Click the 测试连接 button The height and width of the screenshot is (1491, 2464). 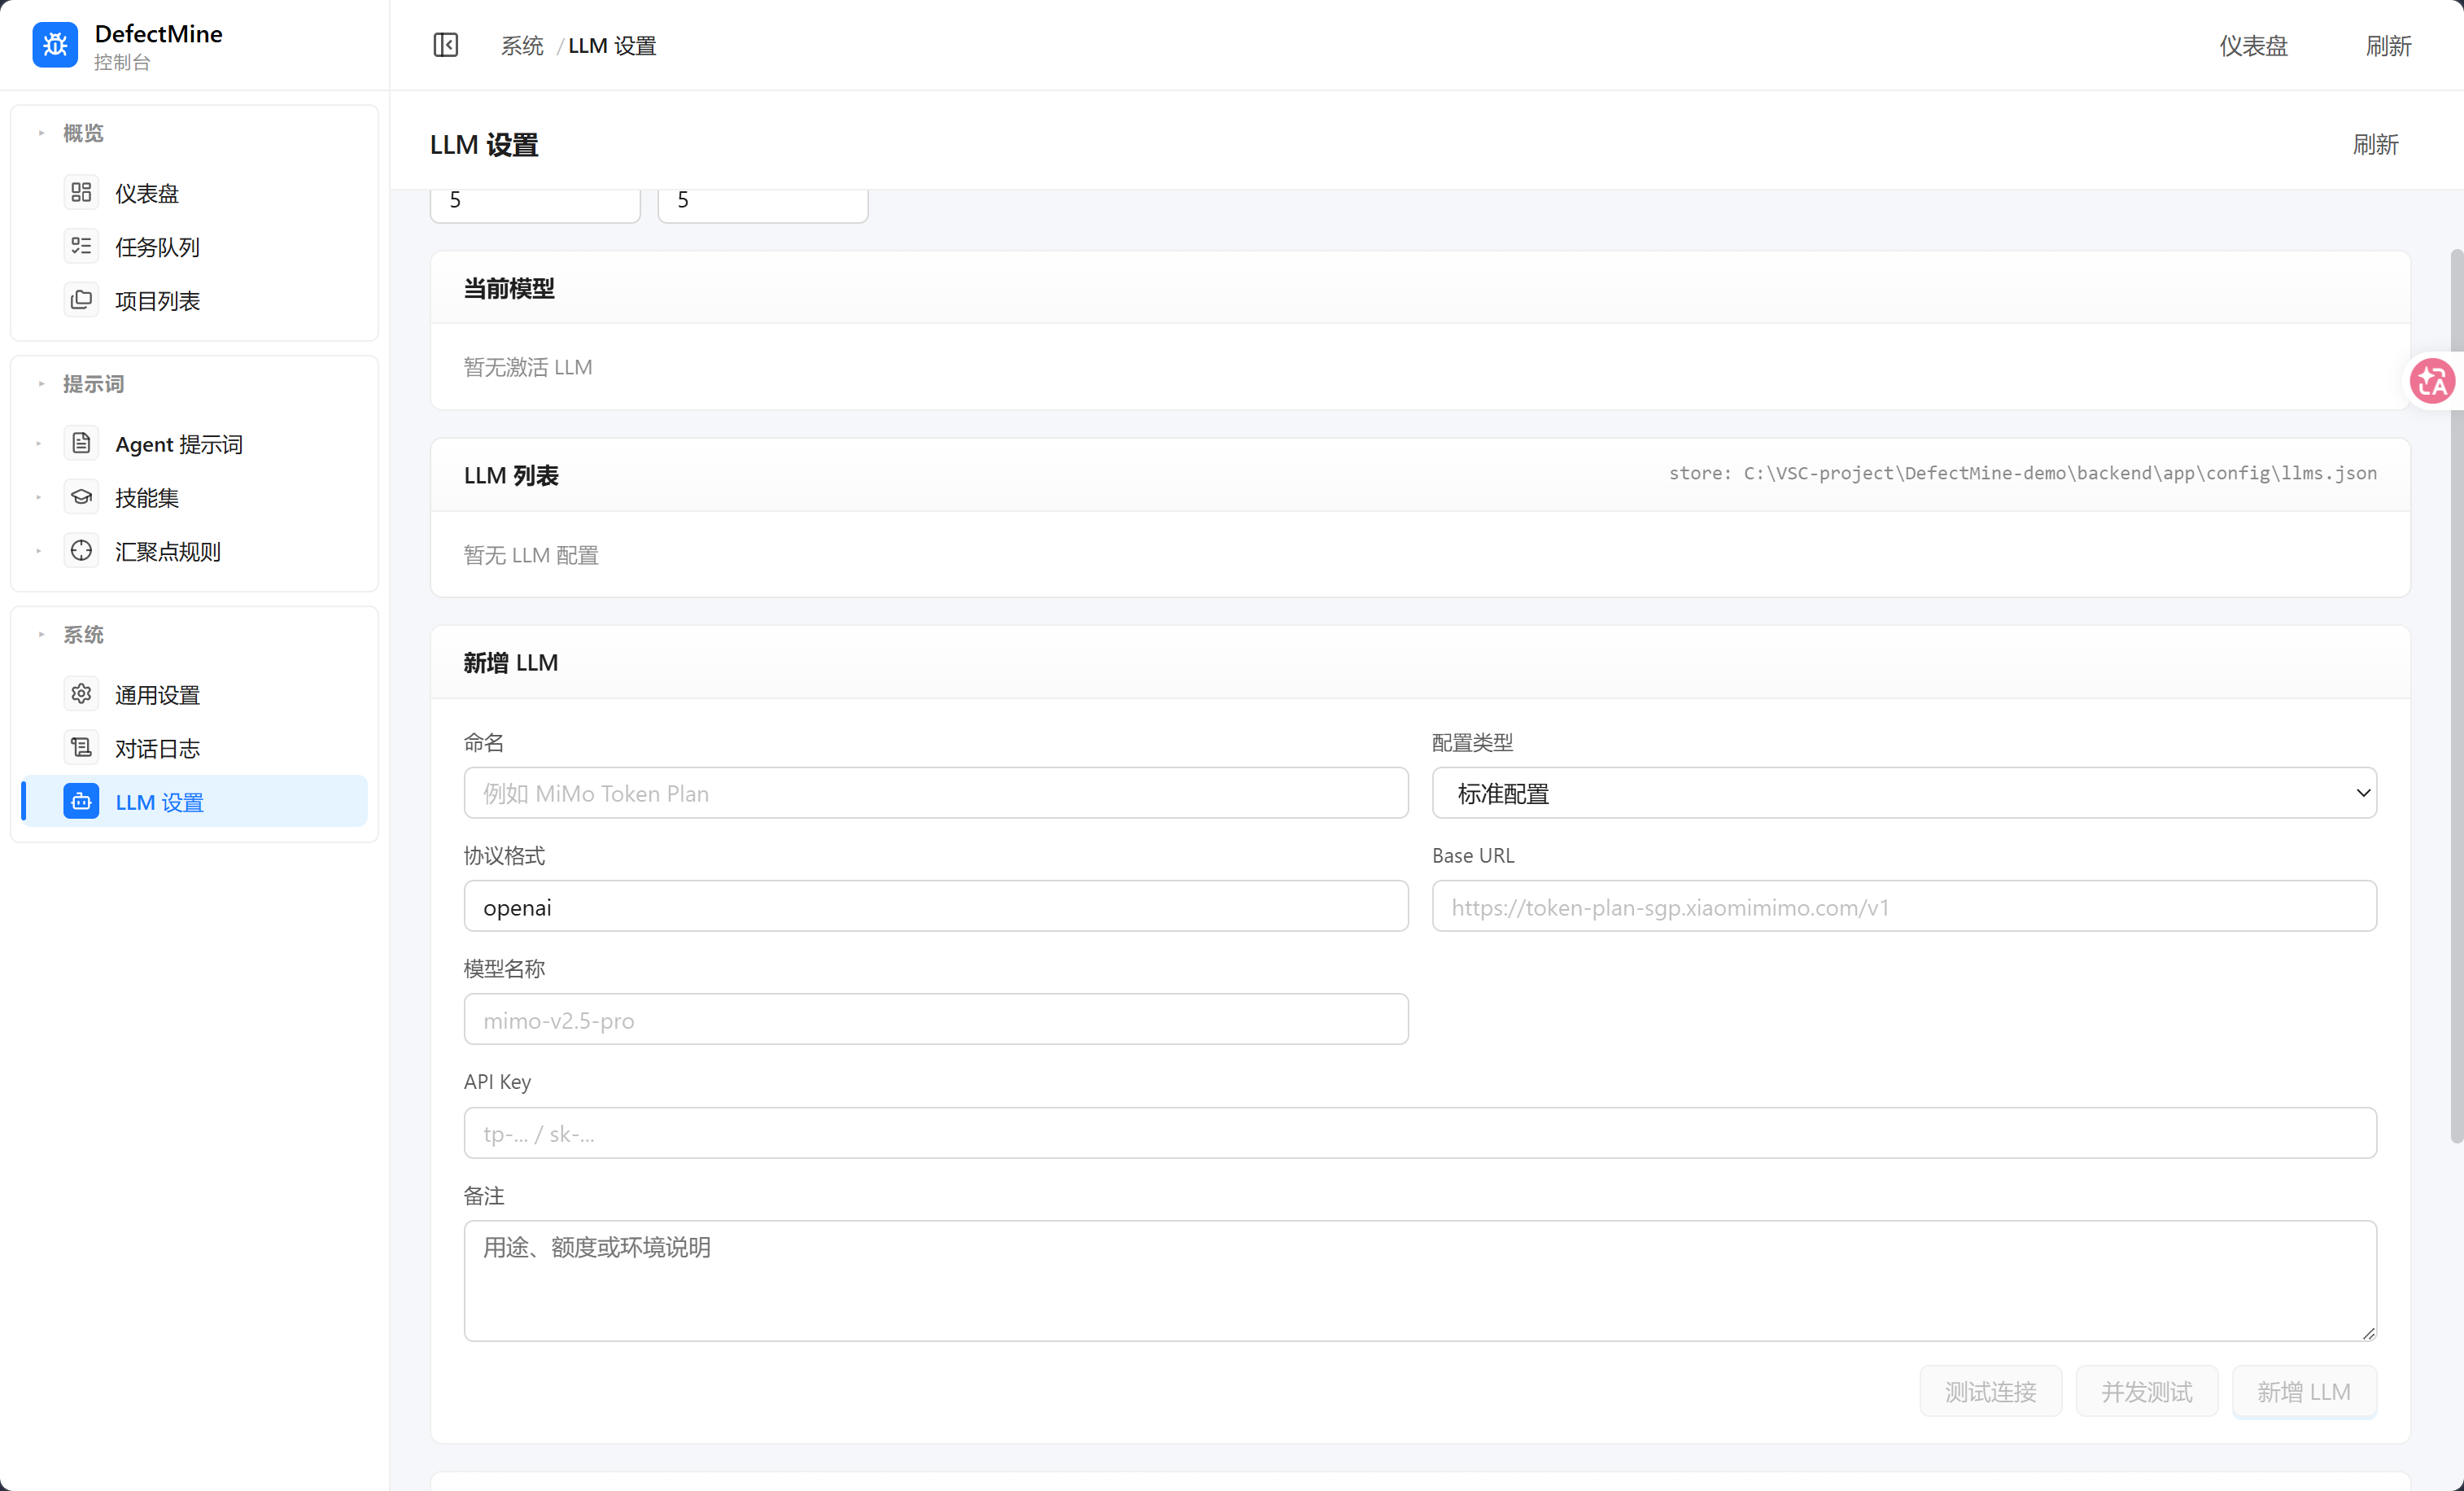(x=1990, y=1391)
